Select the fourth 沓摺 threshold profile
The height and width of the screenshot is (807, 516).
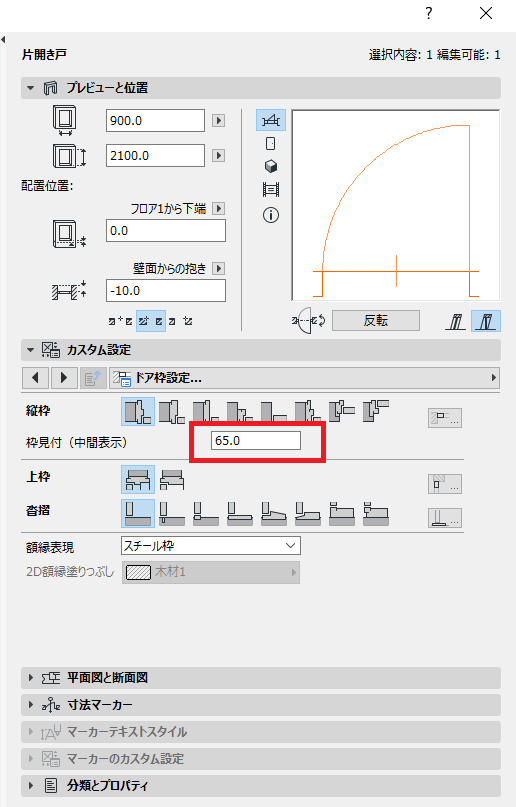(239, 513)
